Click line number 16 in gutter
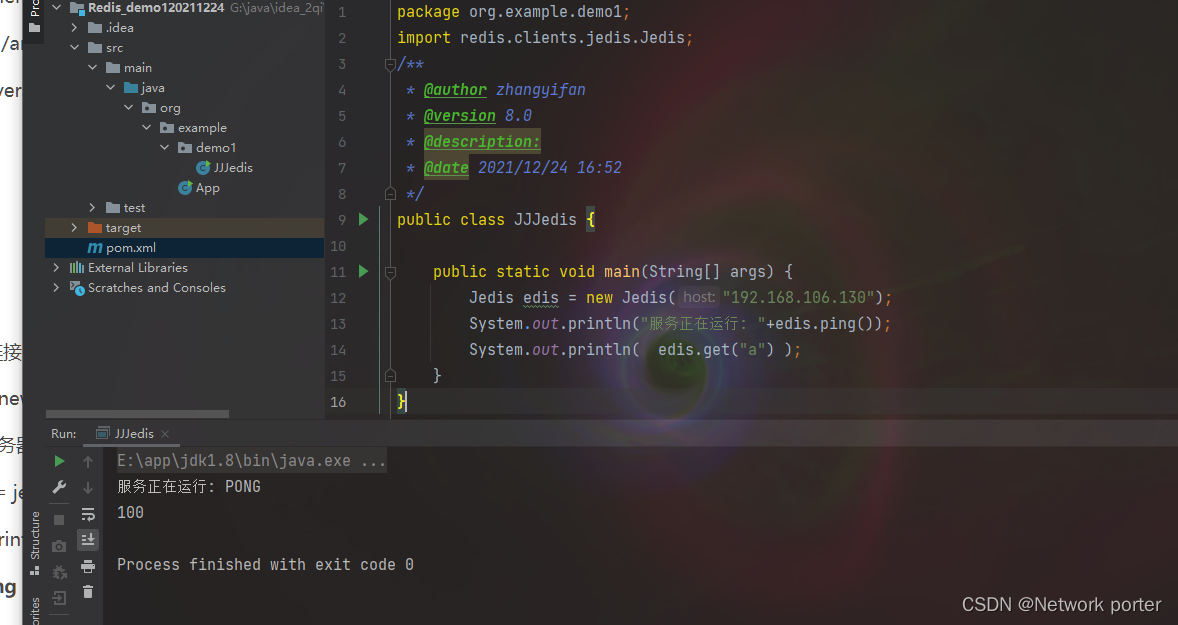 (338, 402)
